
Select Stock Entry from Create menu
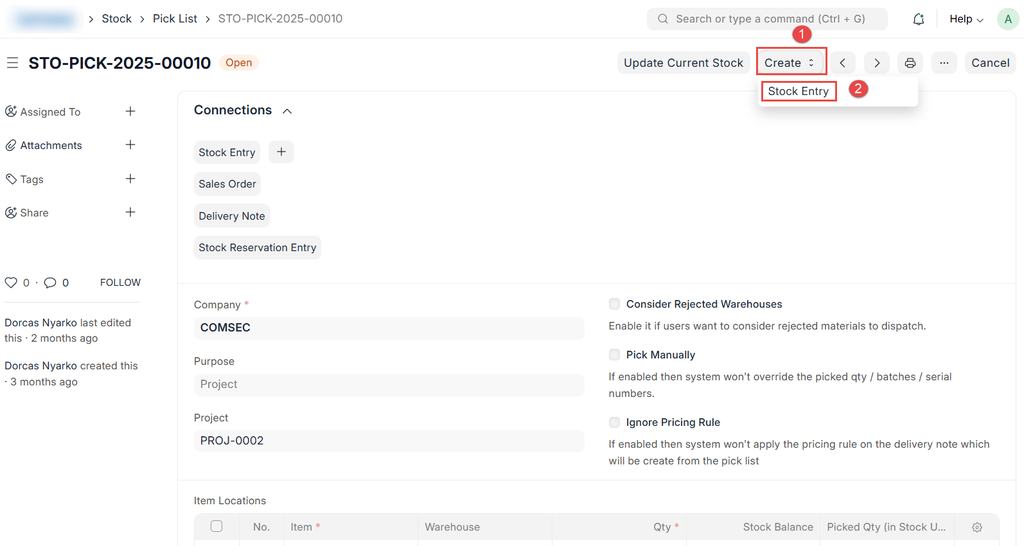798,91
